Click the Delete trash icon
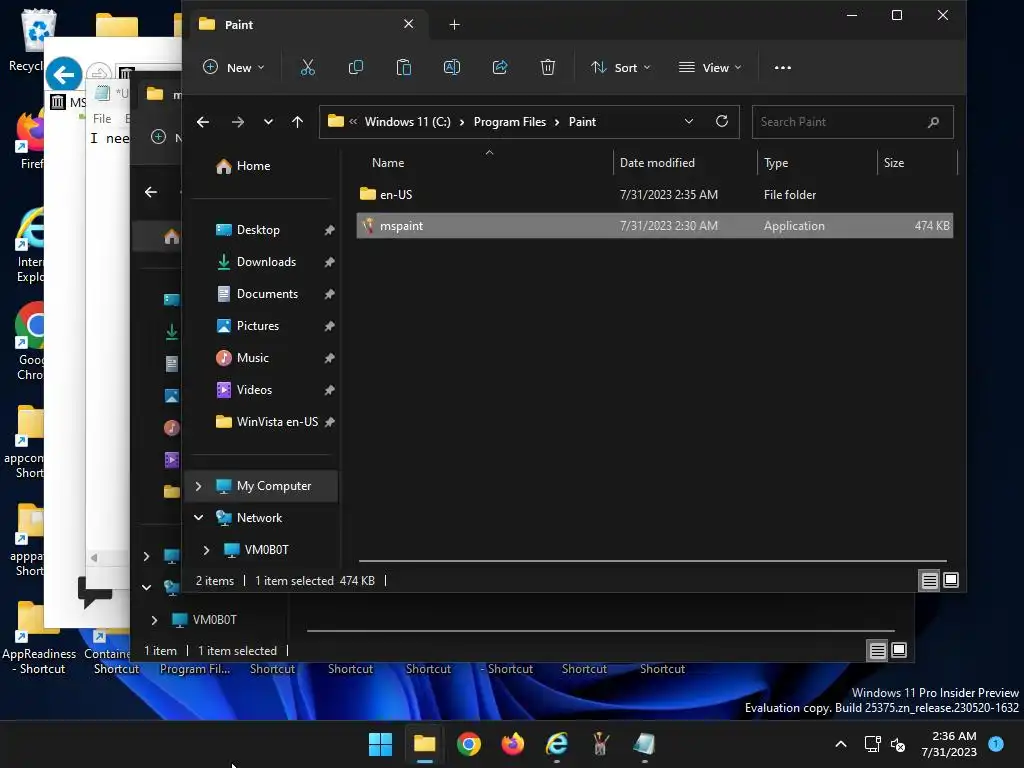1024x768 pixels. click(x=547, y=67)
